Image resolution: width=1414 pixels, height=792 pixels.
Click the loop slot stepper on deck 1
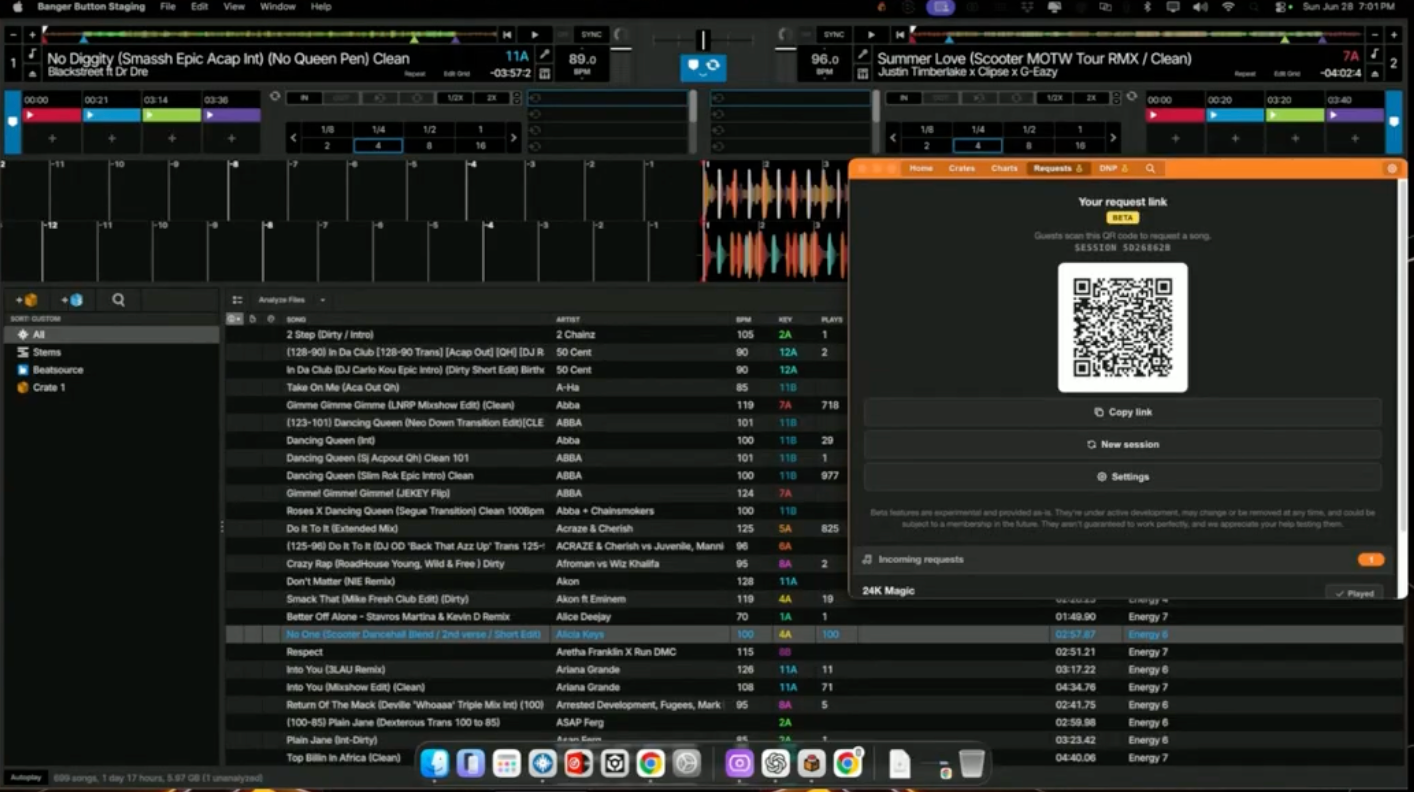pos(516,98)
